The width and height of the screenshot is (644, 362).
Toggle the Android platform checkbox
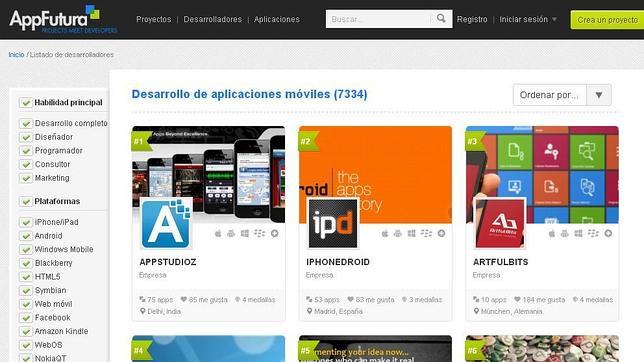pyautogui.click(x=25, y=236)
